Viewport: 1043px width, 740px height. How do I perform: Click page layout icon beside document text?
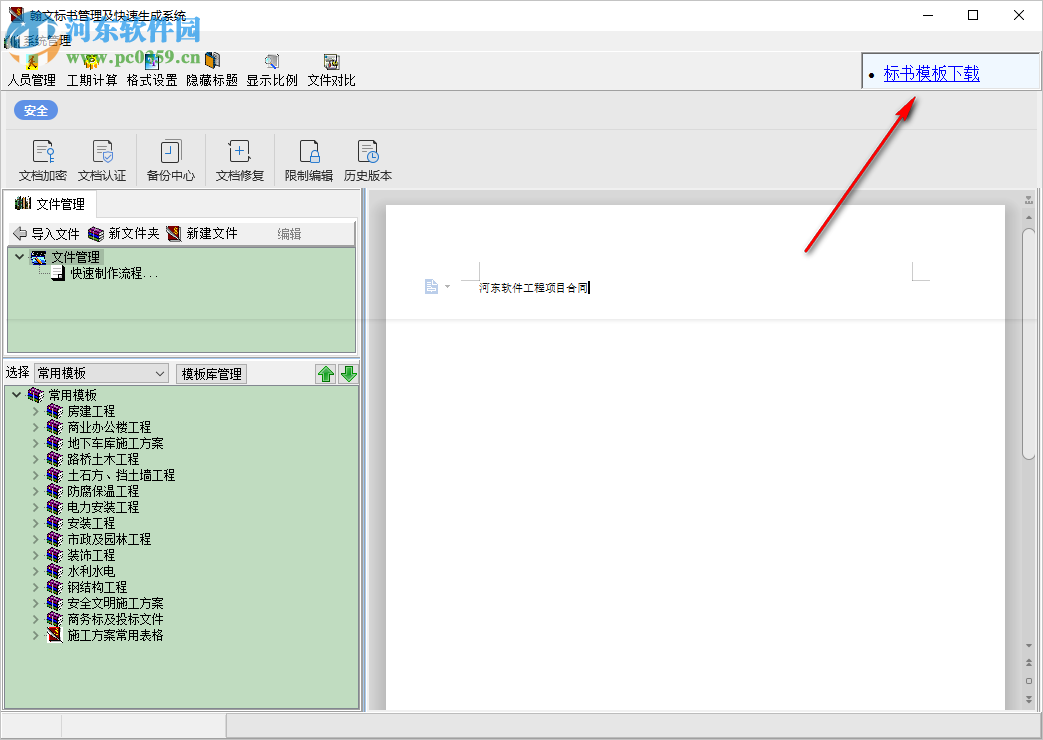(431, 287)
